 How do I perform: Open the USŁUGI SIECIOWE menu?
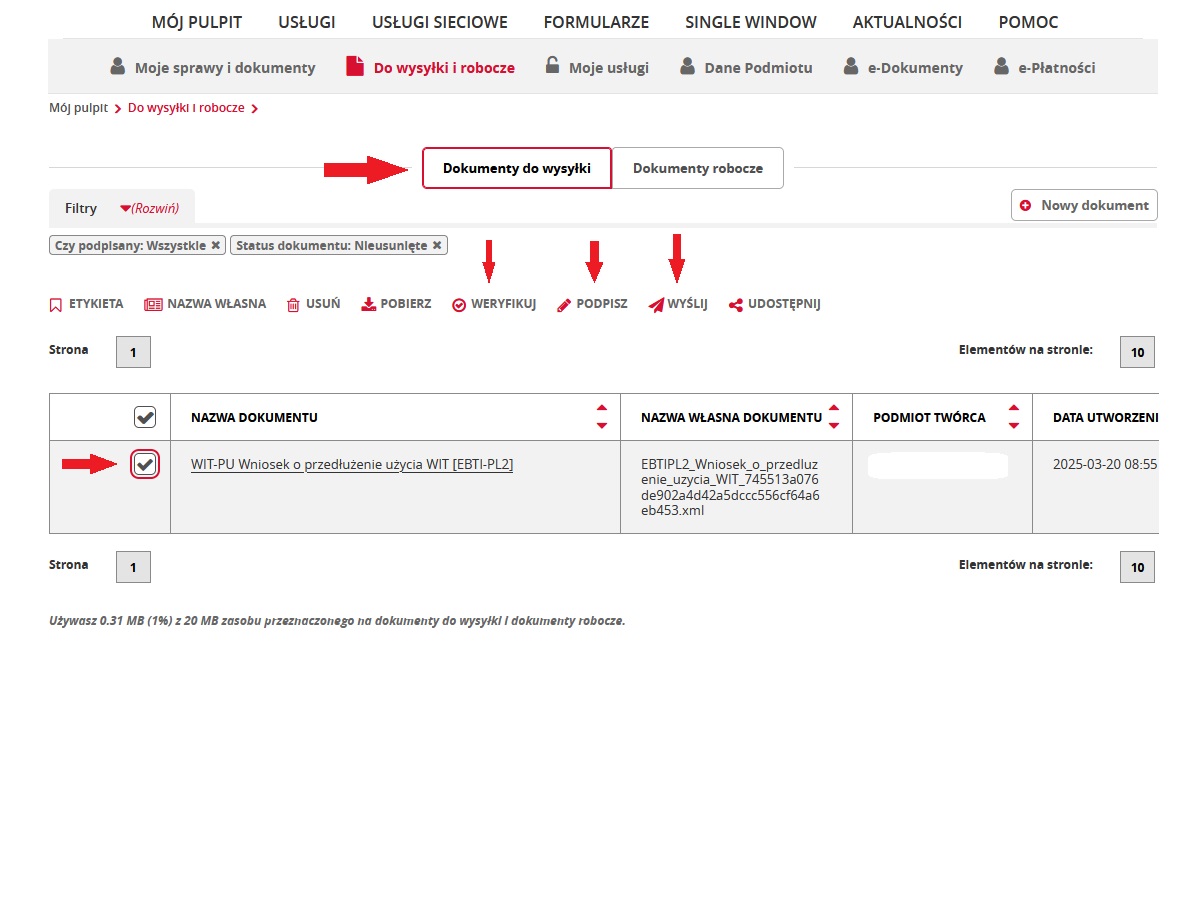[x=439, y=22]
